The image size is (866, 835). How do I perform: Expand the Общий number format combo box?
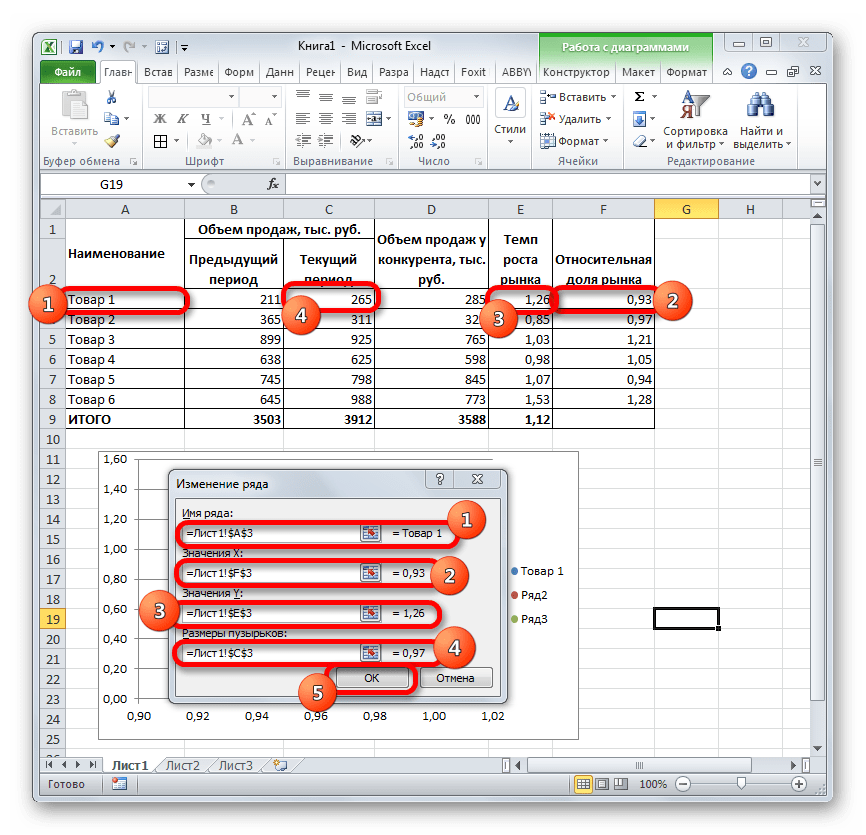click(476, 97)
